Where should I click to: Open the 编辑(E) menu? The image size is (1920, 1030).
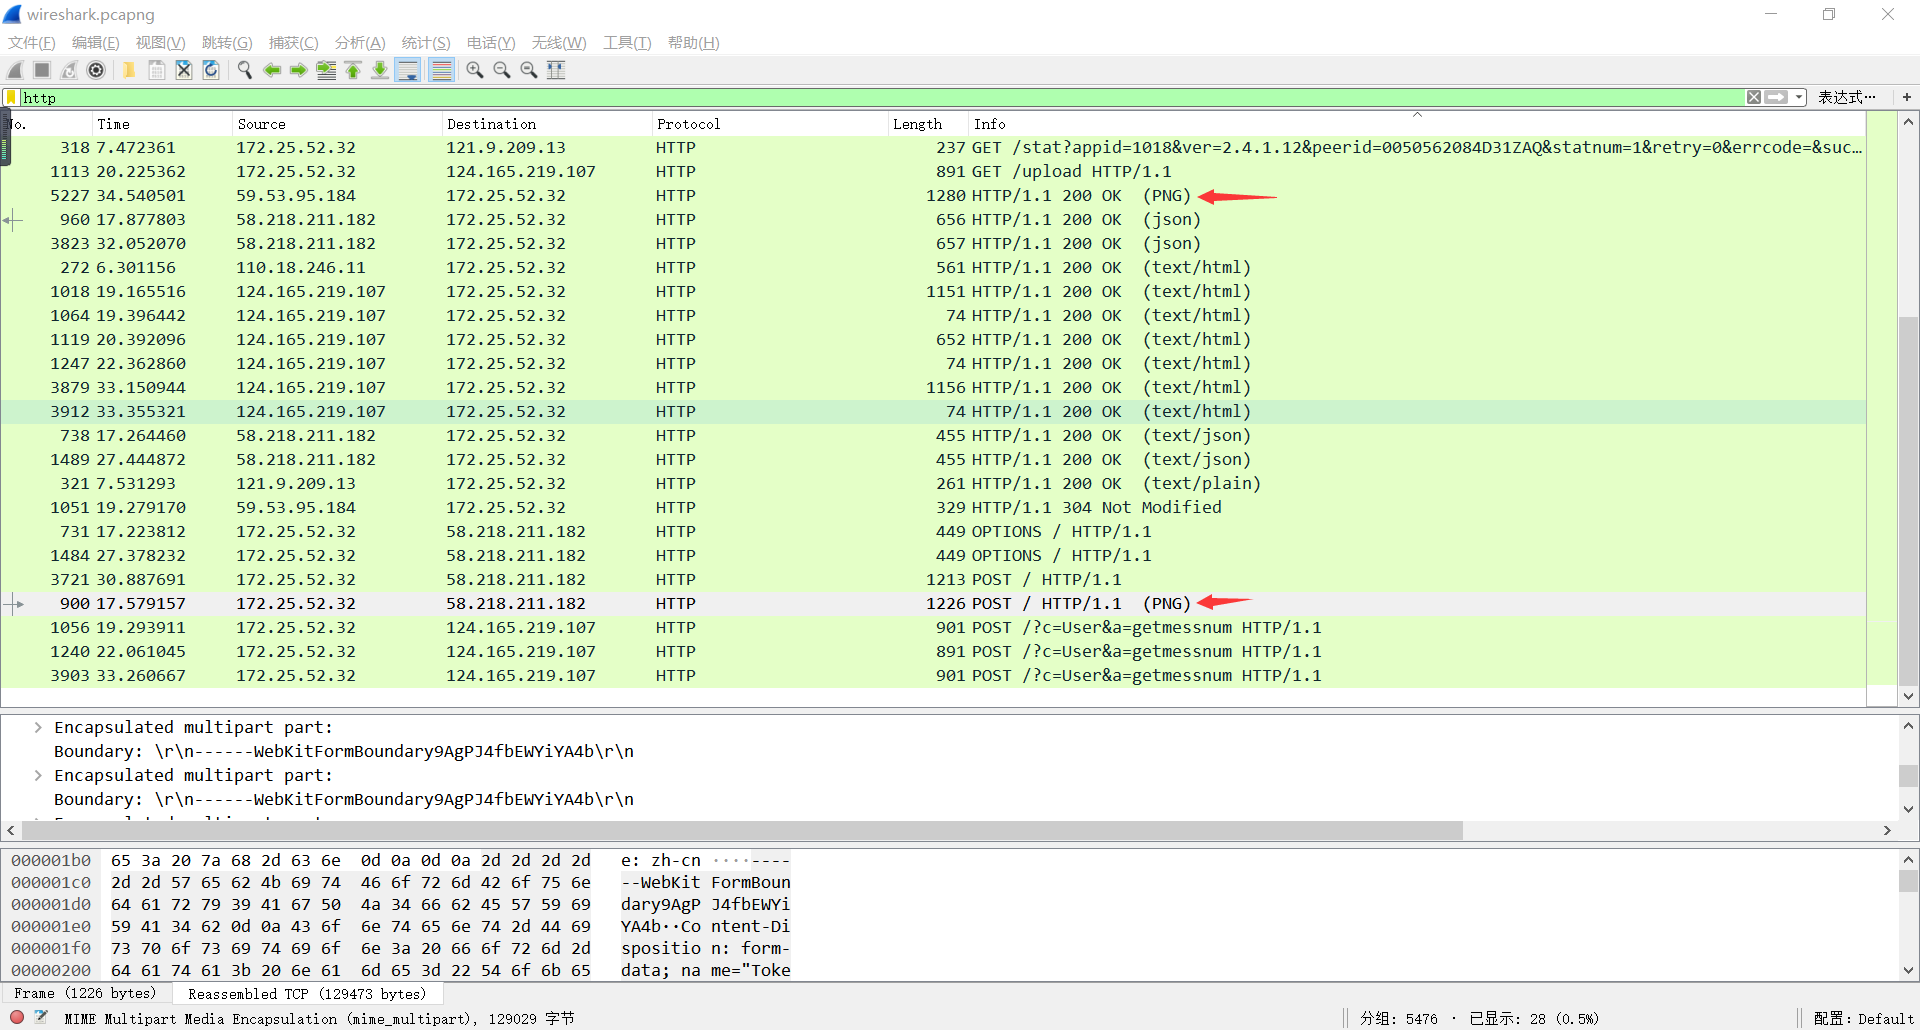(96, 43)
